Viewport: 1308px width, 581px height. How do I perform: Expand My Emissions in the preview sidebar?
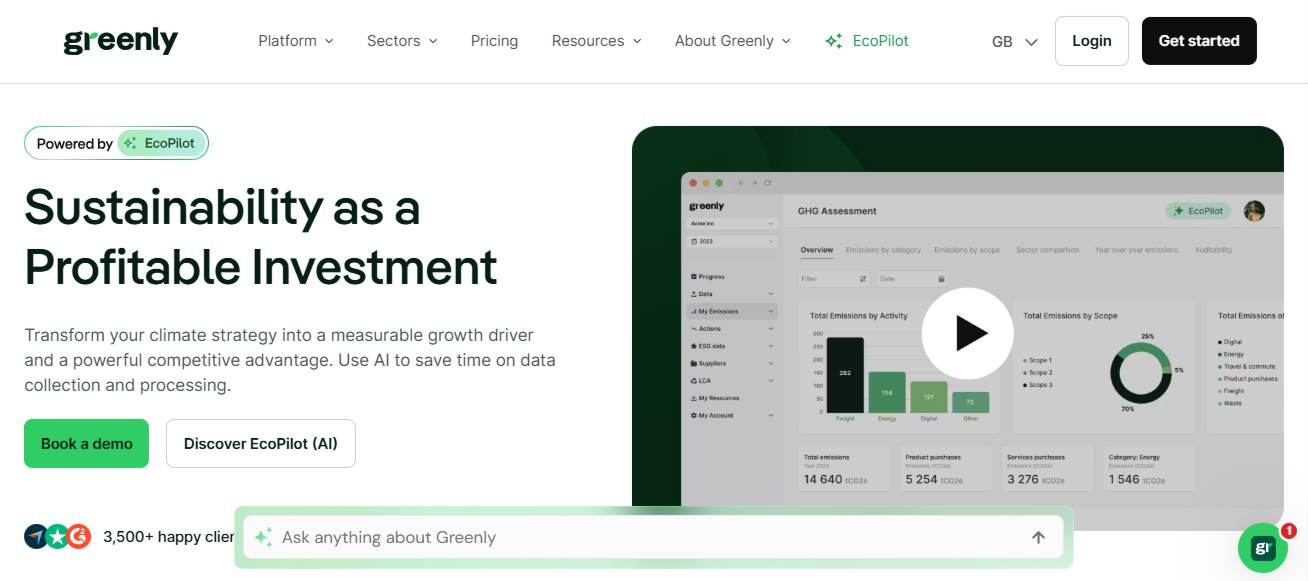[x=731, y=311]
